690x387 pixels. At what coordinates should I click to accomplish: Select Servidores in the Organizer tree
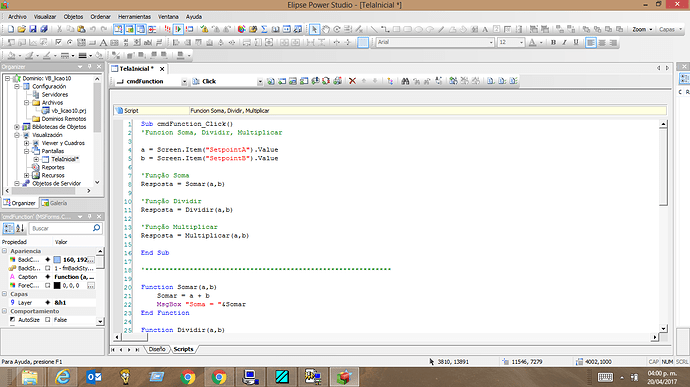click(55, 94)
